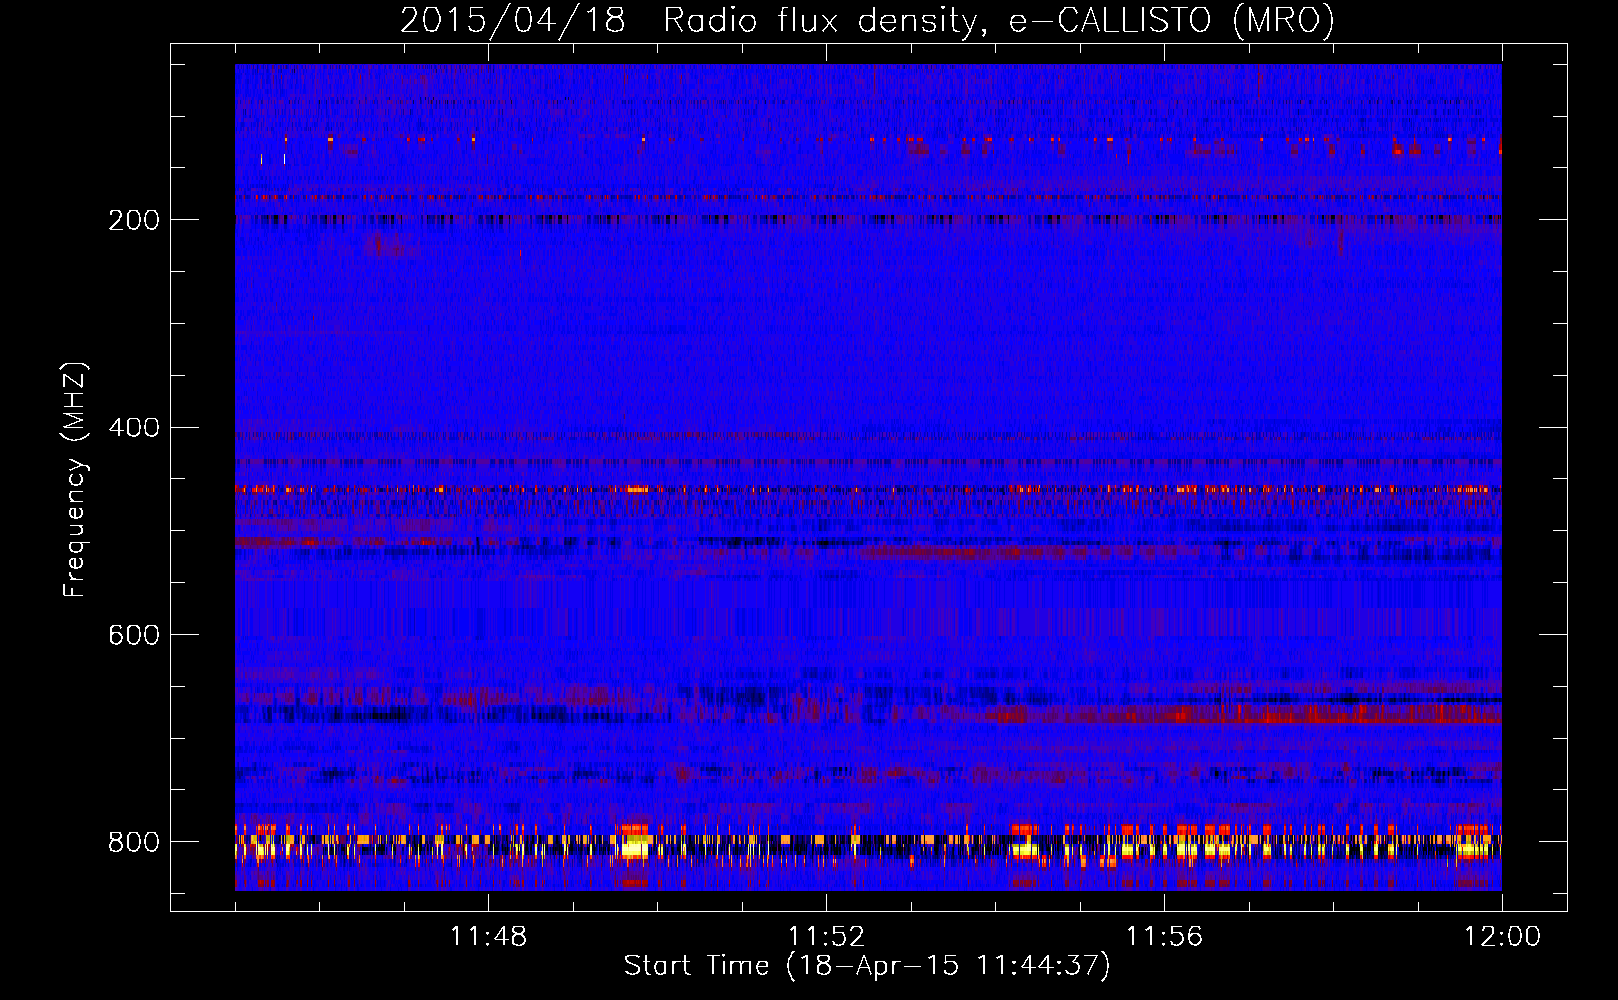1618x1000 pixels.
Task: Click the 400 frequency tick label
Action: tap(134, 428)
